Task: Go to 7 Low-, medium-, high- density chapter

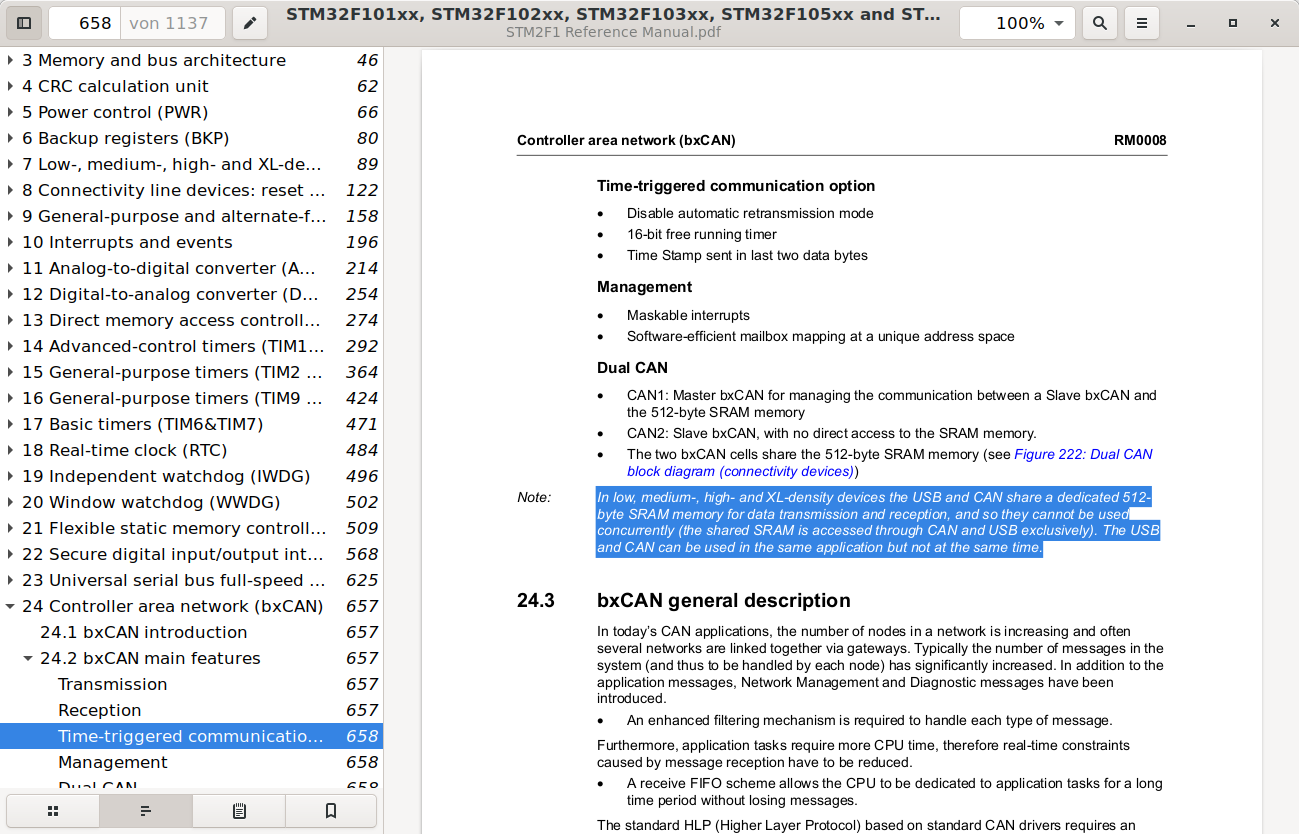Action: click(191, 164)
